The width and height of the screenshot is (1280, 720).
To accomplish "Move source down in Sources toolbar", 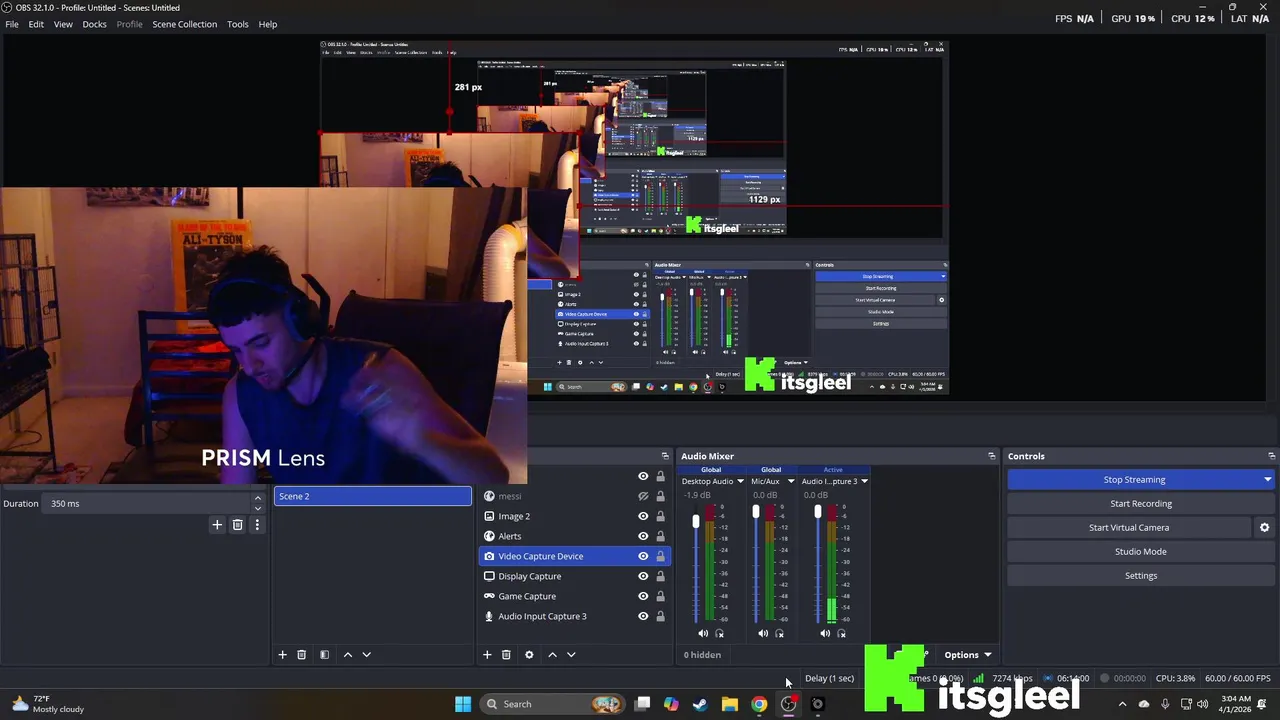I will [571, 654].
